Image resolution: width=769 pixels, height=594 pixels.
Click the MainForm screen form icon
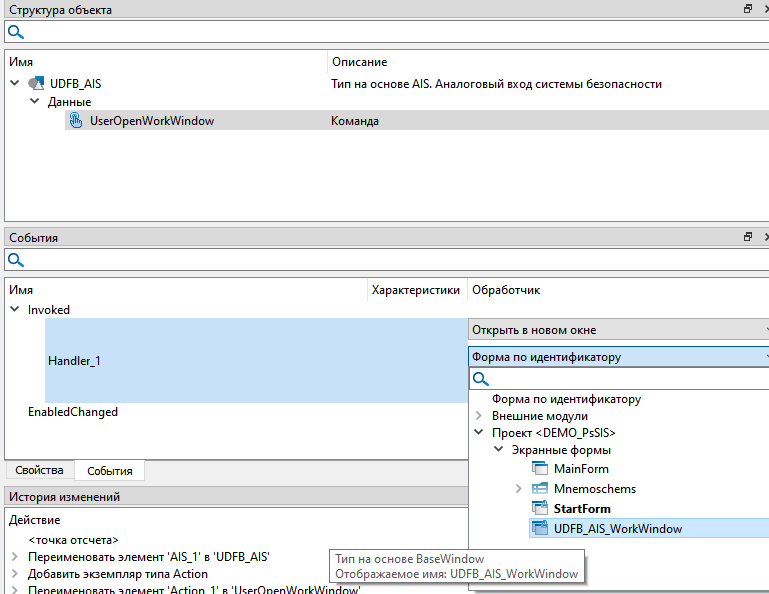point(540,469)
